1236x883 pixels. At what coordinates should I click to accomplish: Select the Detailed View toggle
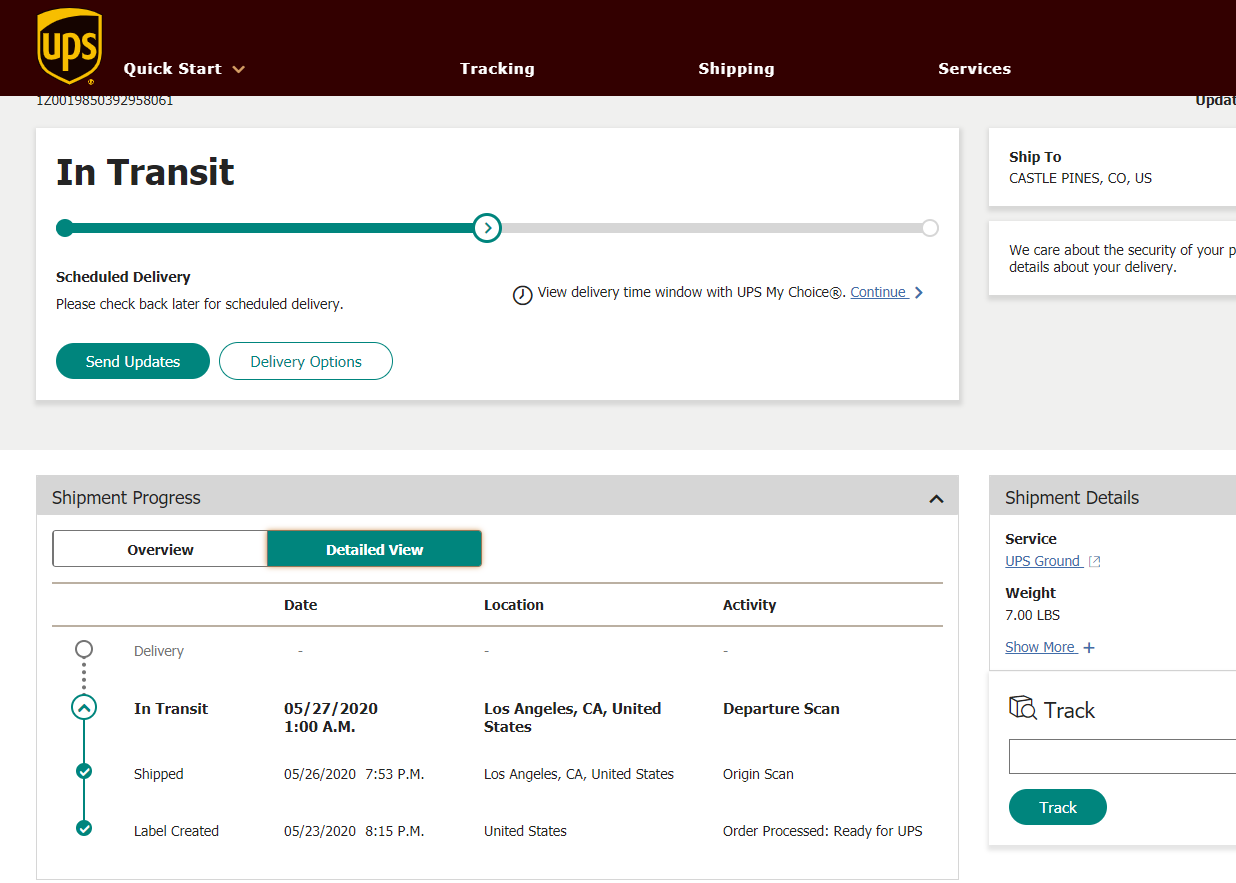pos(374,549)
